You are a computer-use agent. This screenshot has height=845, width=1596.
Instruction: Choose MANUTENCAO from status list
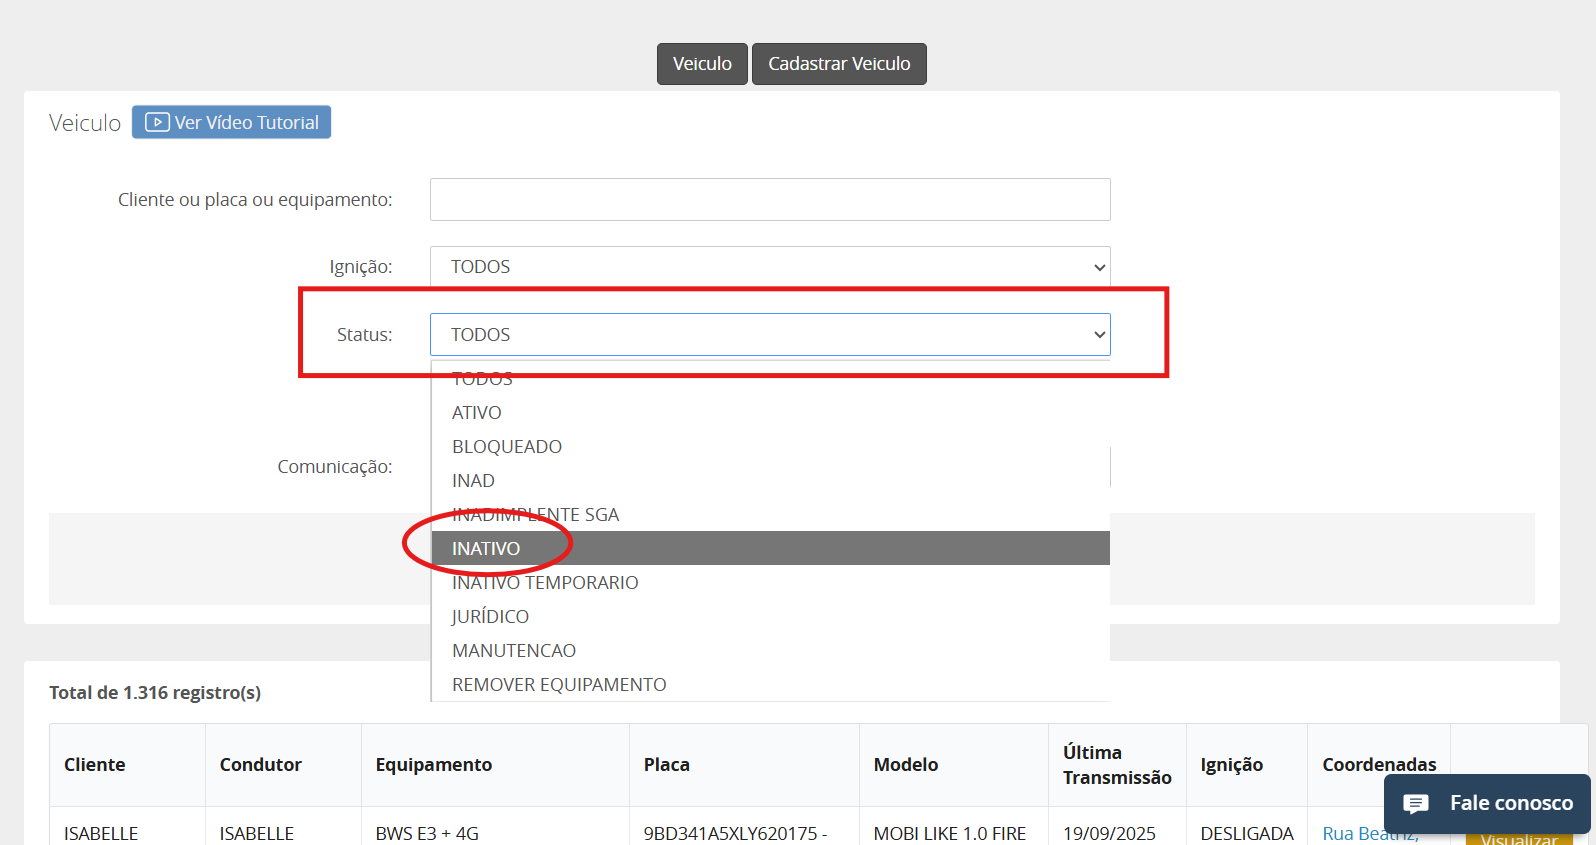click(x=514, y=651)
